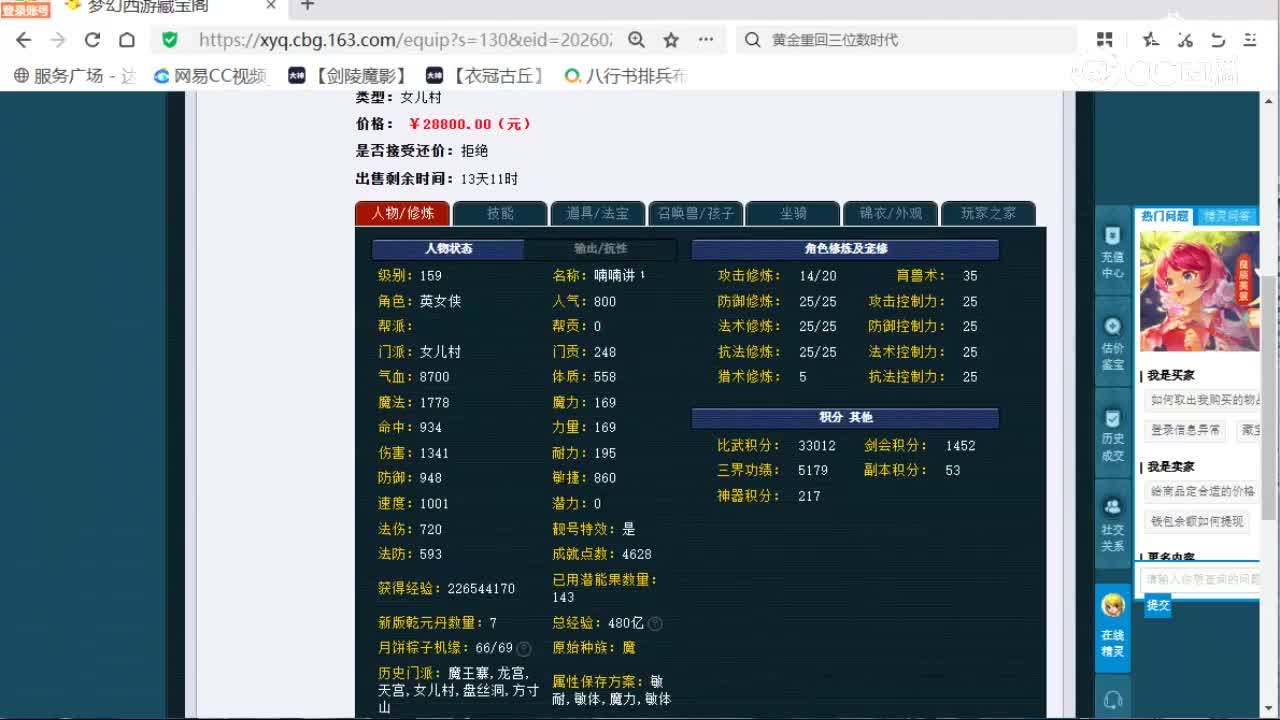Switch to the 热门问题 hot questions tab
This screenshot has width=1280, height=720.
click(1165, 216)
